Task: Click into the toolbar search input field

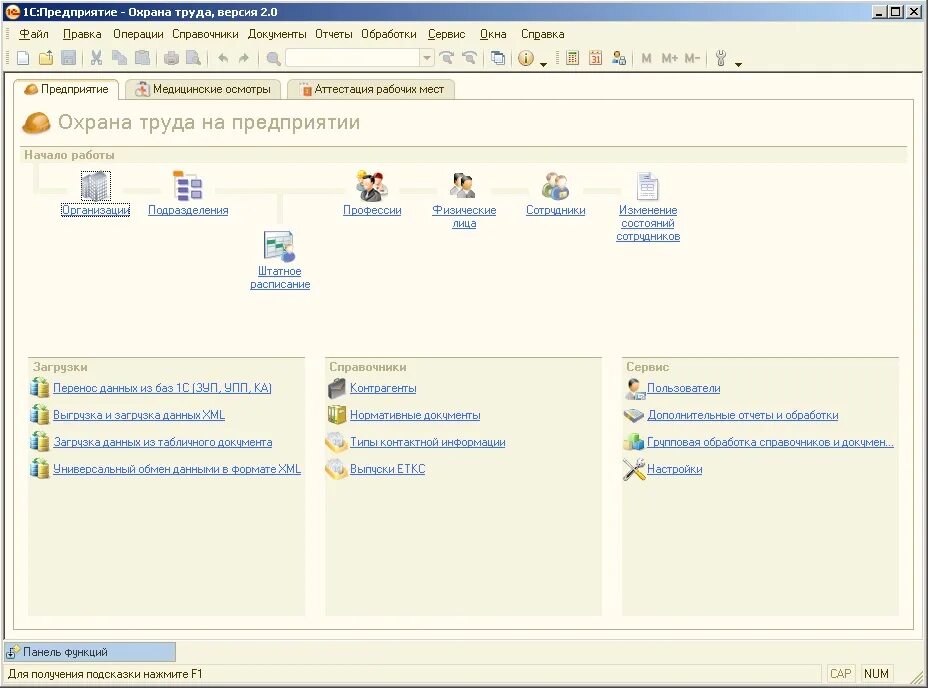Action: pos(353,58)
